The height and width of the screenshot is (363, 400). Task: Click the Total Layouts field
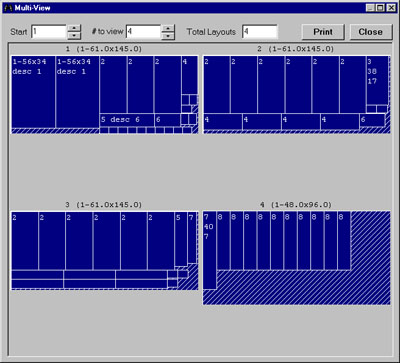pos(260,32)
